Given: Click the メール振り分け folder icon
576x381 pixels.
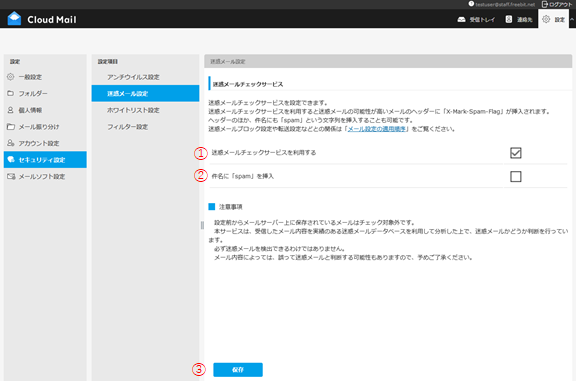Looking at the screenshot, I should 11,126.
